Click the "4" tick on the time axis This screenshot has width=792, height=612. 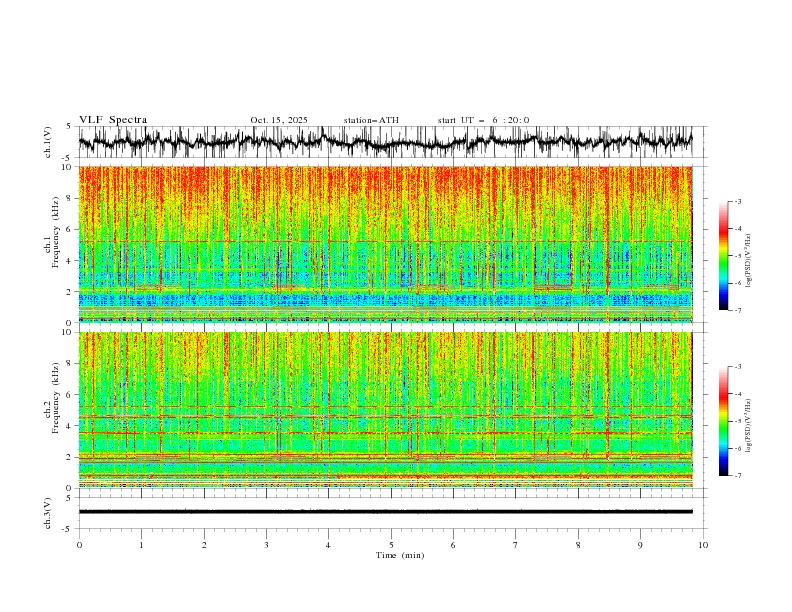pyautogui.click(x=328, y=545)
